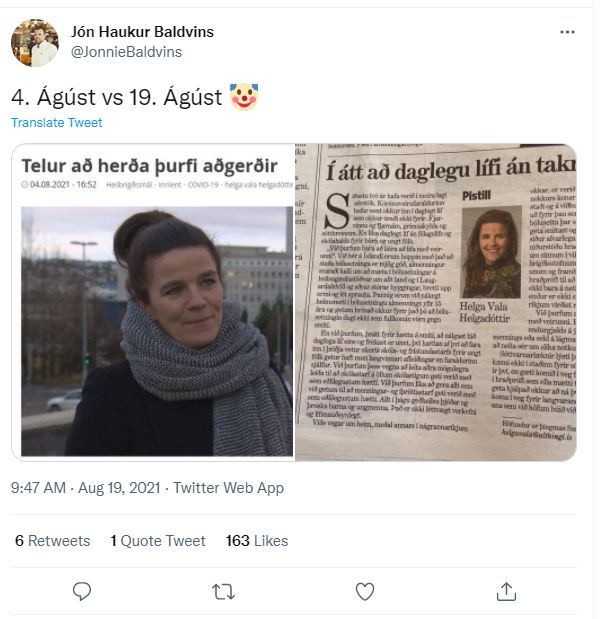
Task: Click the 9:47 AM Aug 19, 2021 timestamp
Action: coord(86,488)
